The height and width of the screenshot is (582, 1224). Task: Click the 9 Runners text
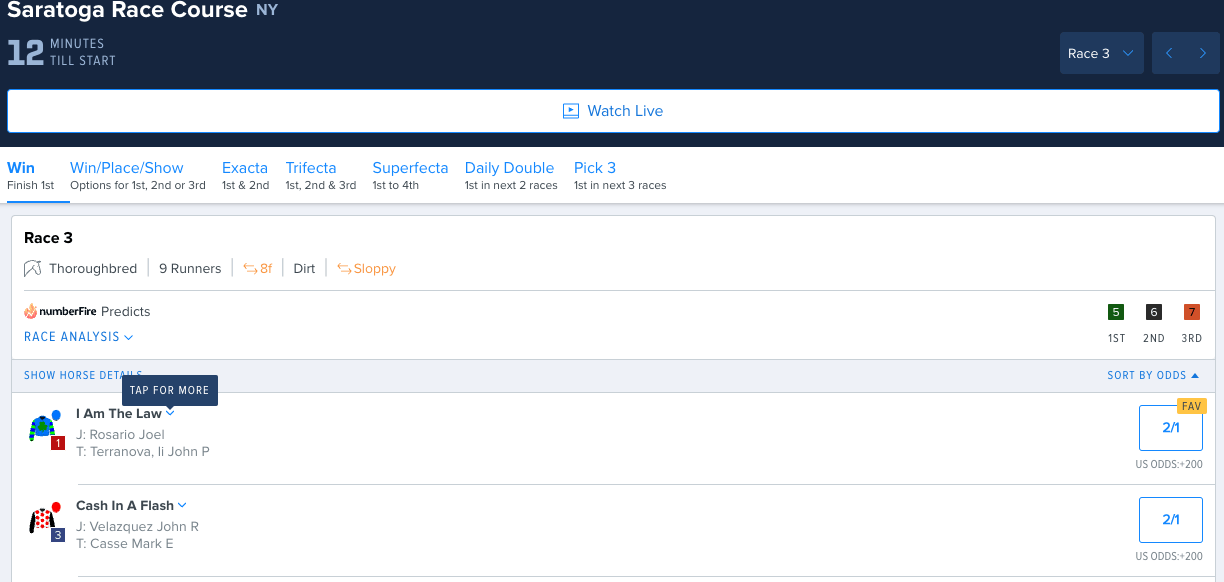tap(190, 268)
